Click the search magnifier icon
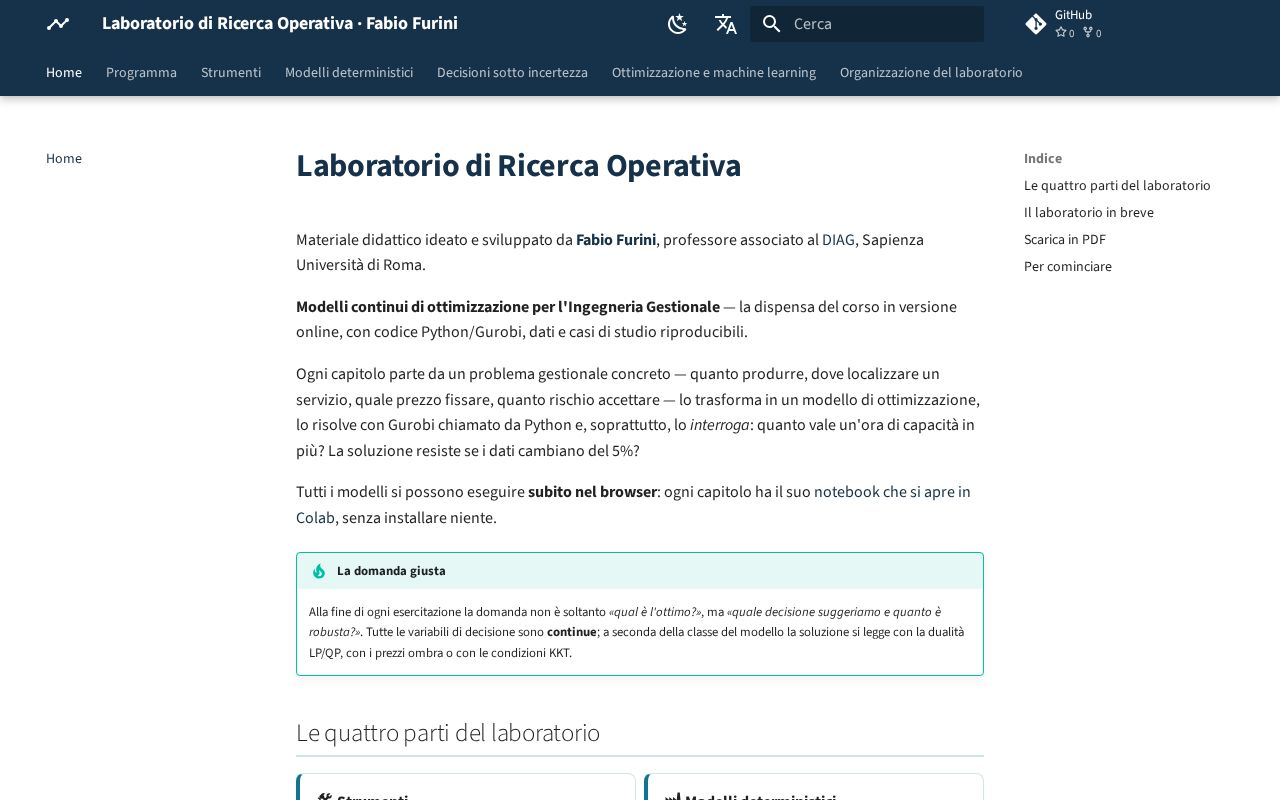Screen dimensions: 1280x800 point(771,24)
